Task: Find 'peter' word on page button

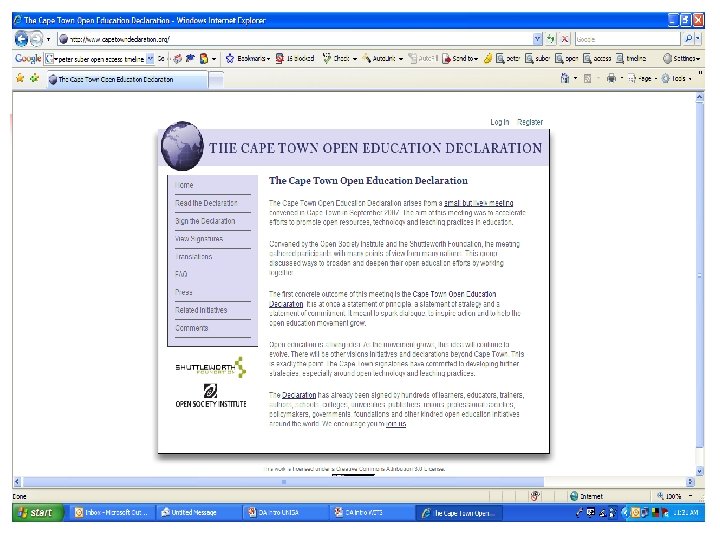Action: (x=508, y=58)
